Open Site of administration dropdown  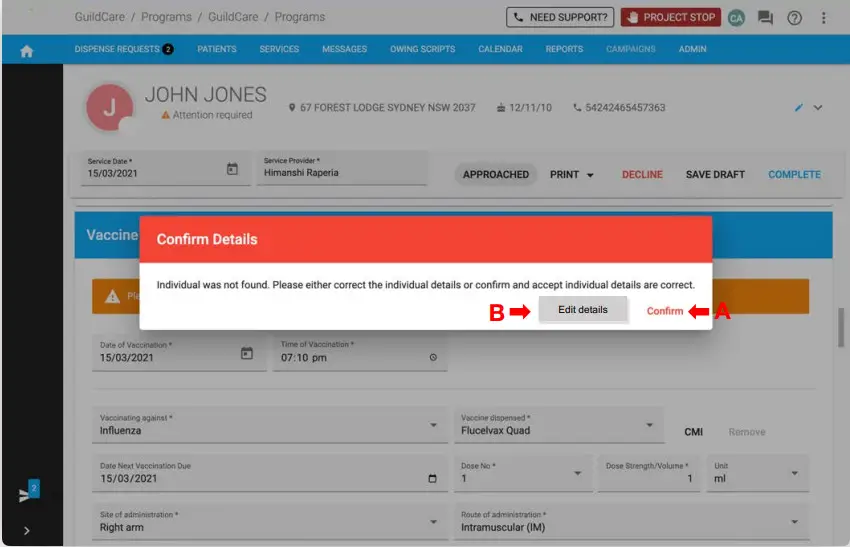tap(270, 522)
